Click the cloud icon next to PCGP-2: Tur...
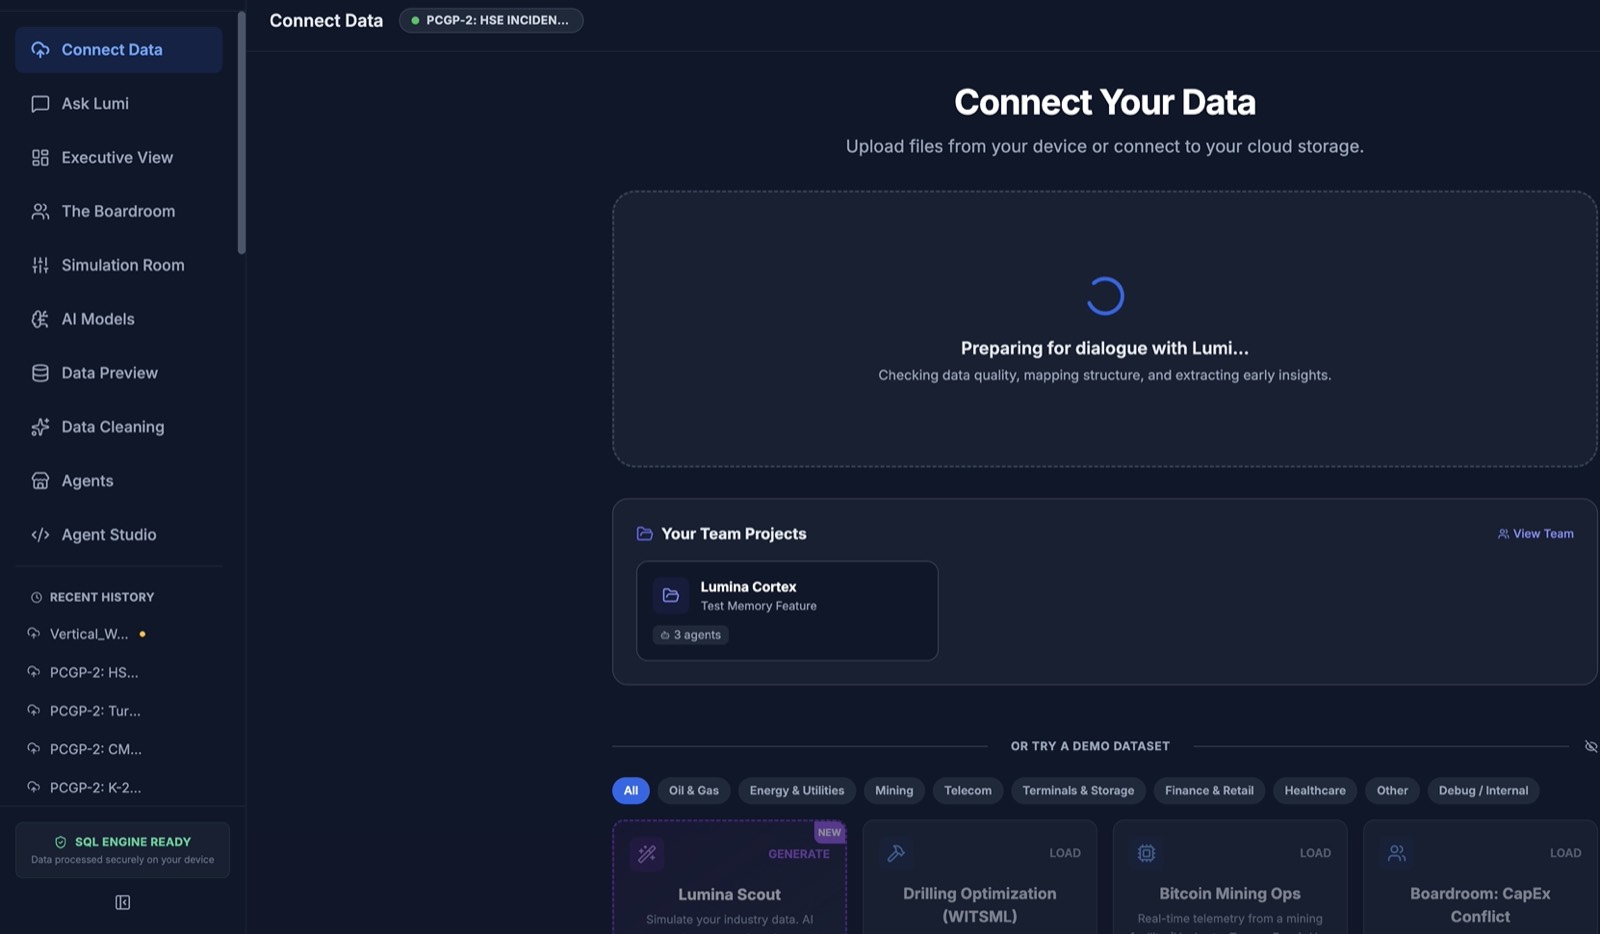This screenshot has width=1600, height=934. click(34, 711)
